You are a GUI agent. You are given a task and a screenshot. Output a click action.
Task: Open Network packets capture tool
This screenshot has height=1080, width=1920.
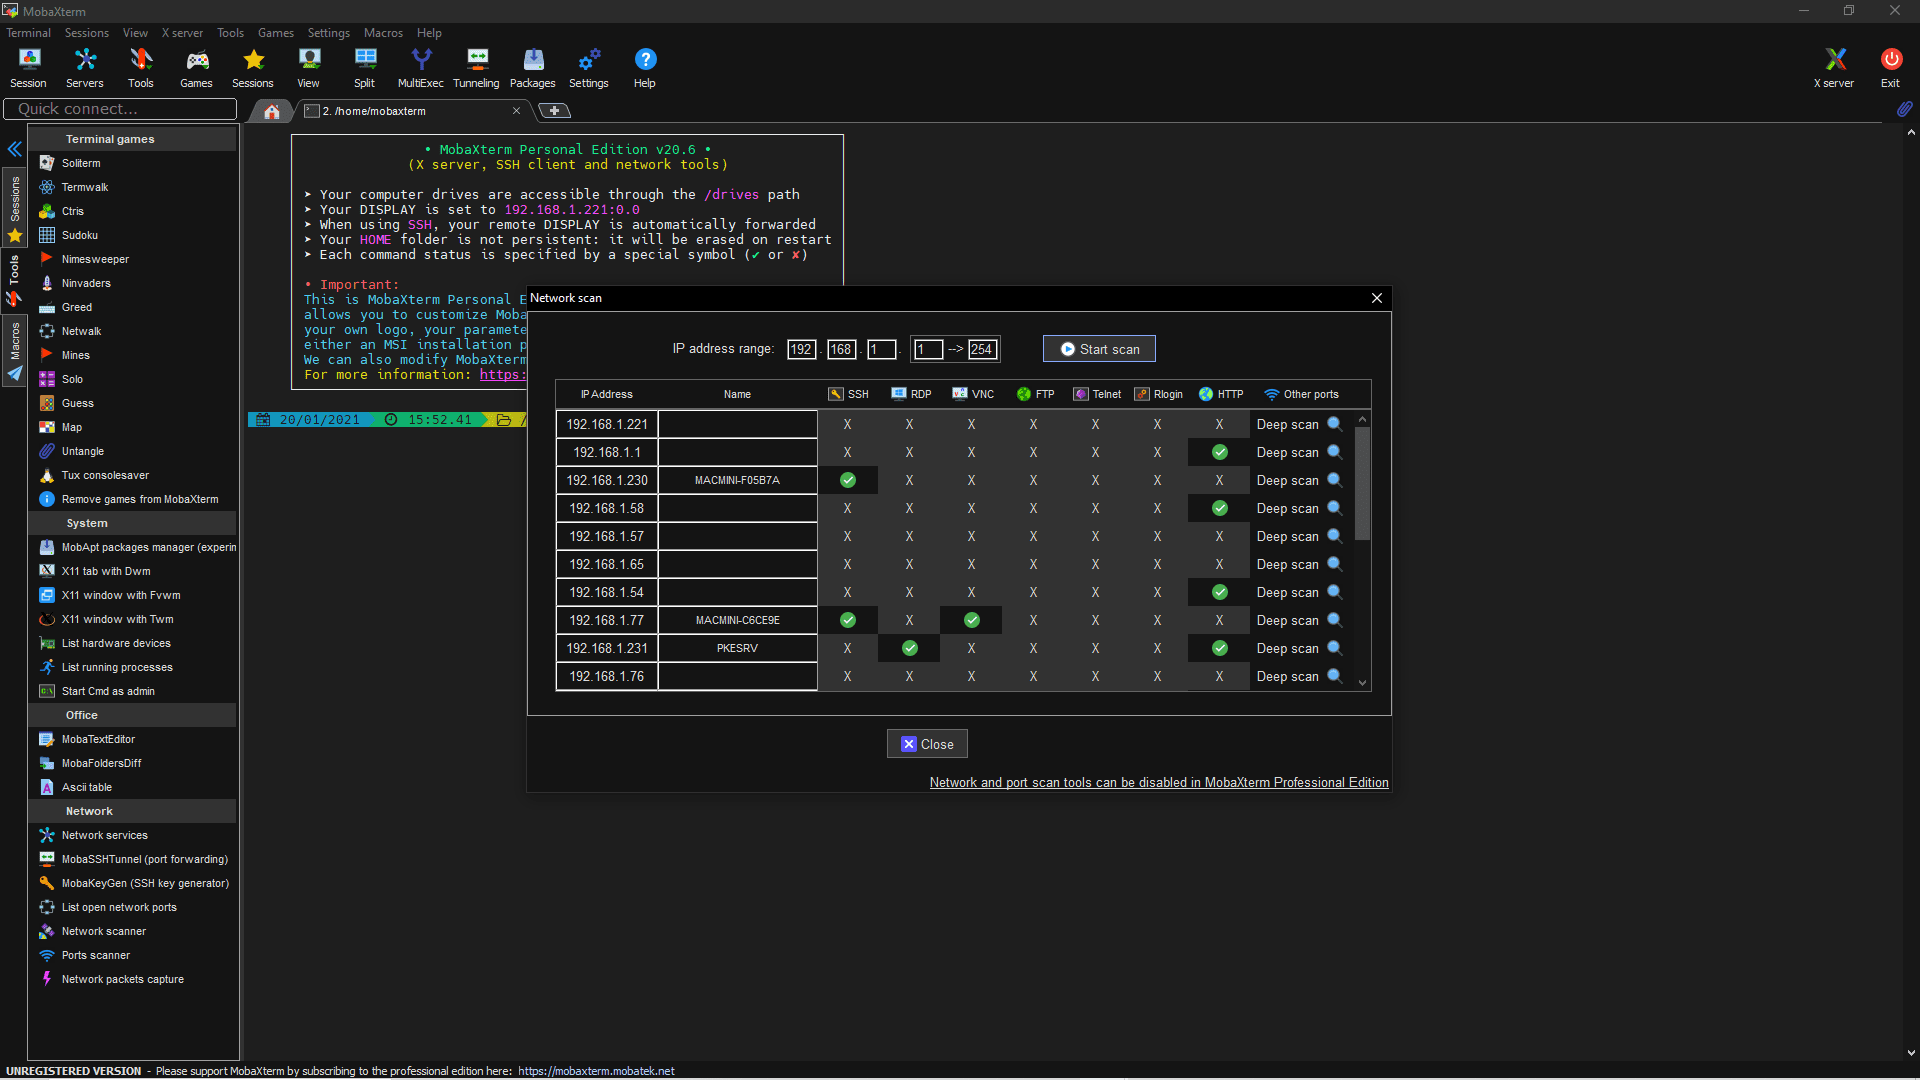[x=122, y=979]
